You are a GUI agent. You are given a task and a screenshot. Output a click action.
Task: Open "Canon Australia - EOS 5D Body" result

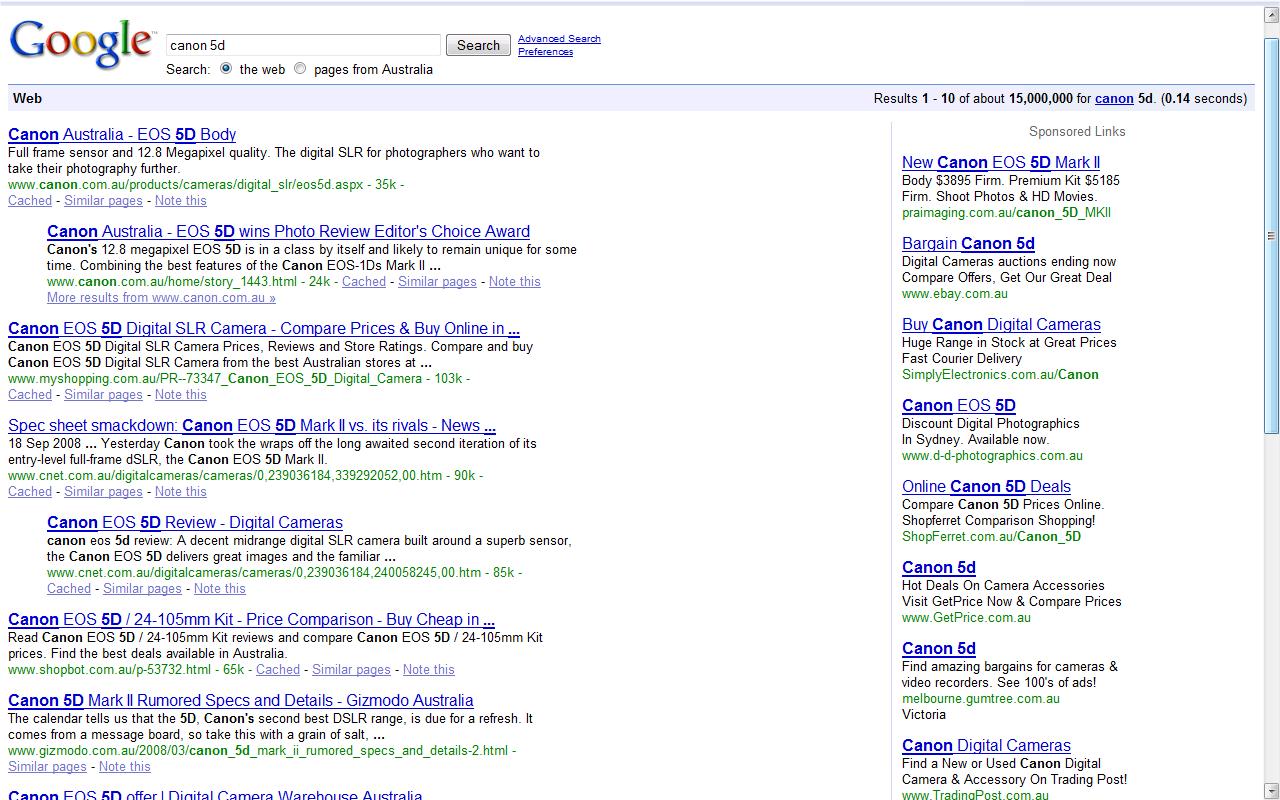click(x=122, y=134)
